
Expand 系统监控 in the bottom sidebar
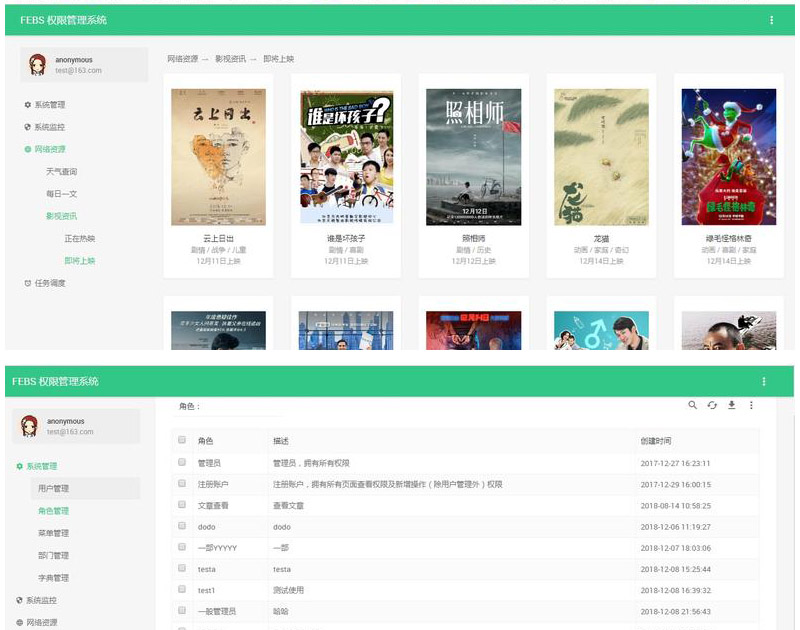[41, 600]
